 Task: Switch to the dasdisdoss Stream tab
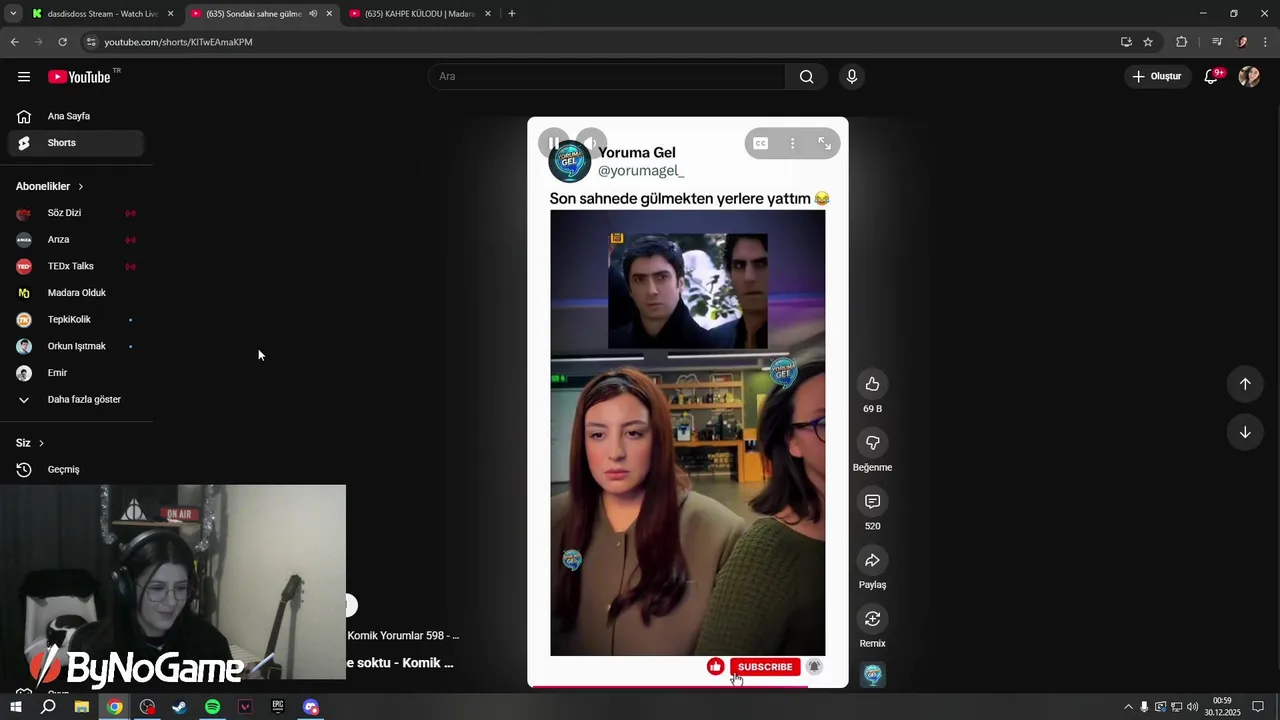pos(102,14)
